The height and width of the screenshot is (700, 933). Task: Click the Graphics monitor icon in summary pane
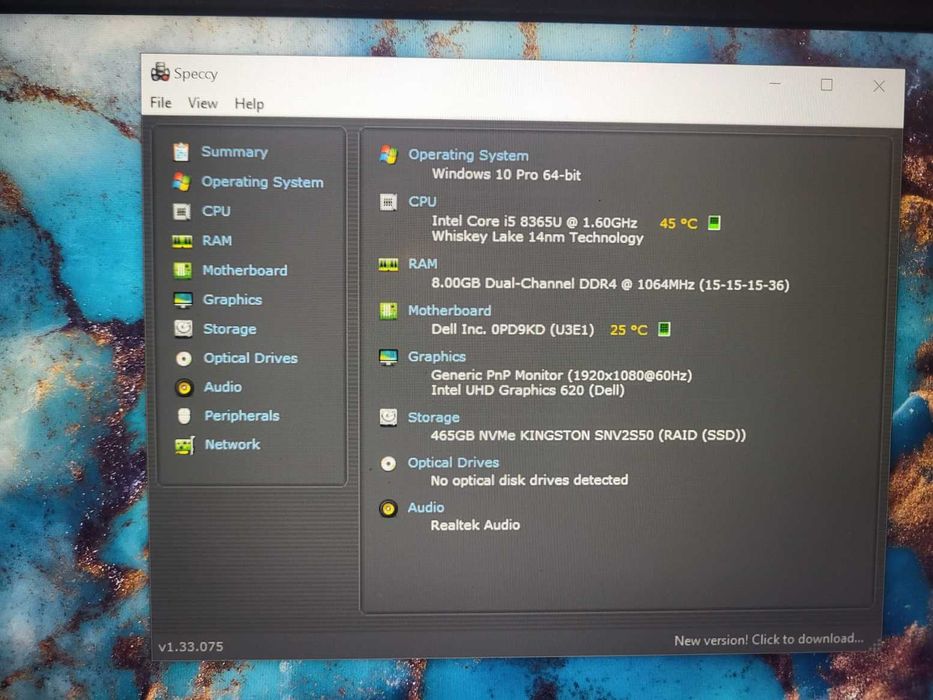point(388,357)
